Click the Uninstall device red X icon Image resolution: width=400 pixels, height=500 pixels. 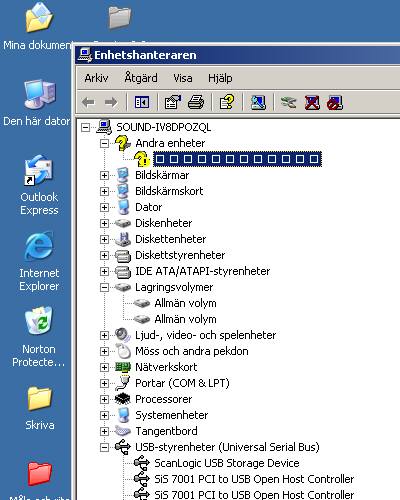312,102
